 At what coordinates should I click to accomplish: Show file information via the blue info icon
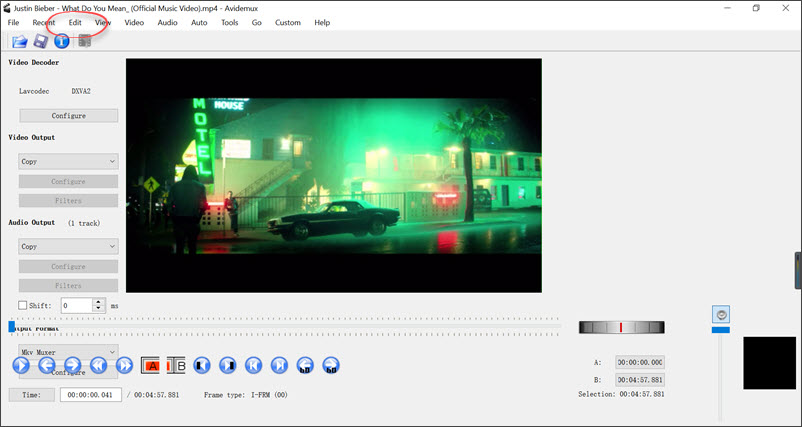pos(62,41)
